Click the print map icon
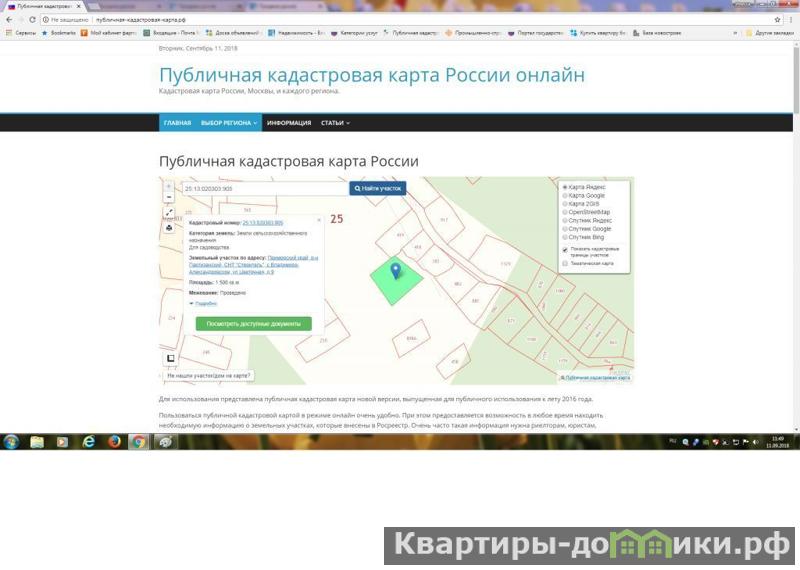This screenshot has width=800, height=570. (x=169, y=228)
